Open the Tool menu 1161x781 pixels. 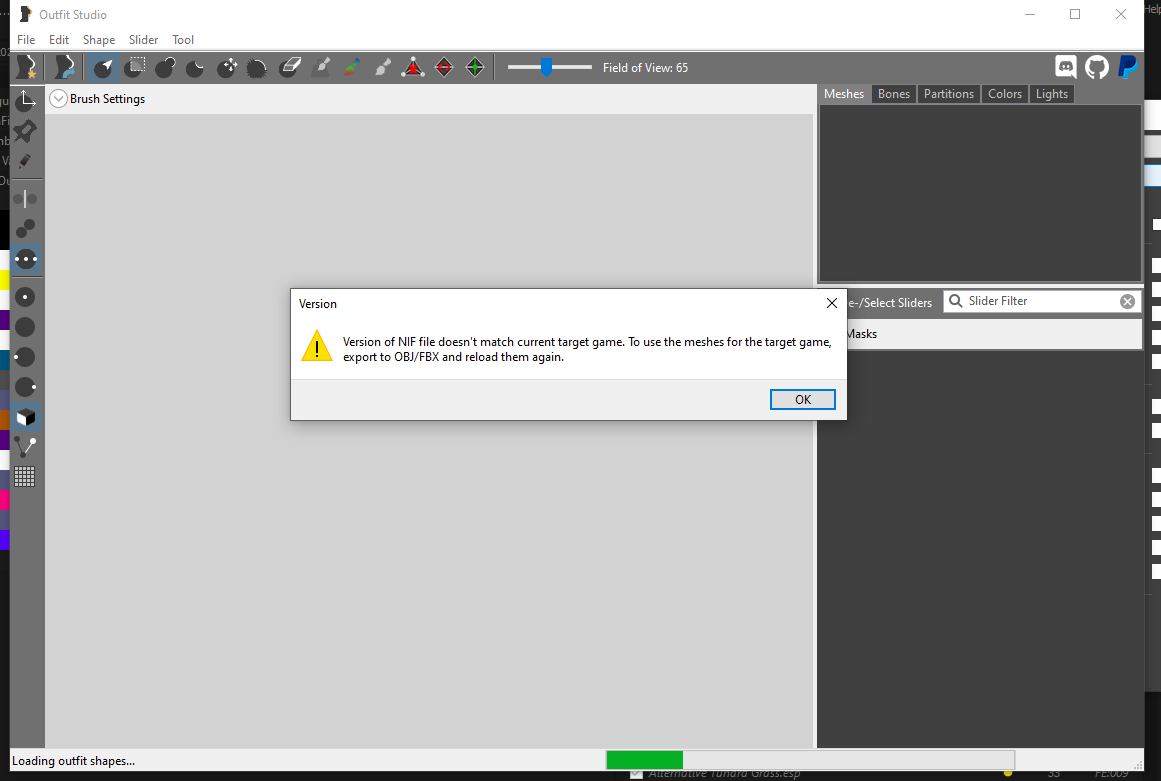coord(183,40)
